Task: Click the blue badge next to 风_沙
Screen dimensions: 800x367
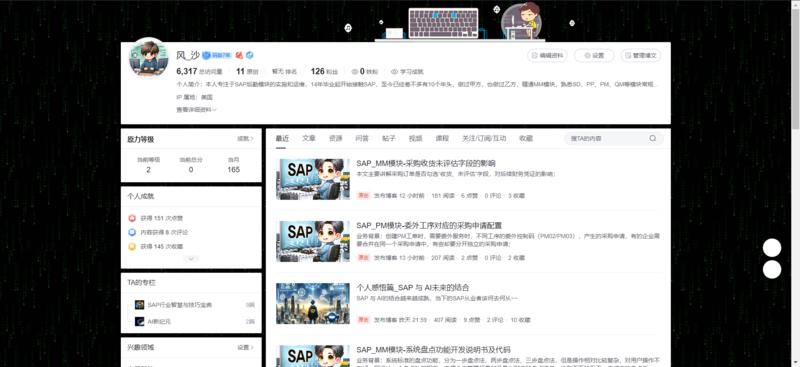Action: [217, 55]
